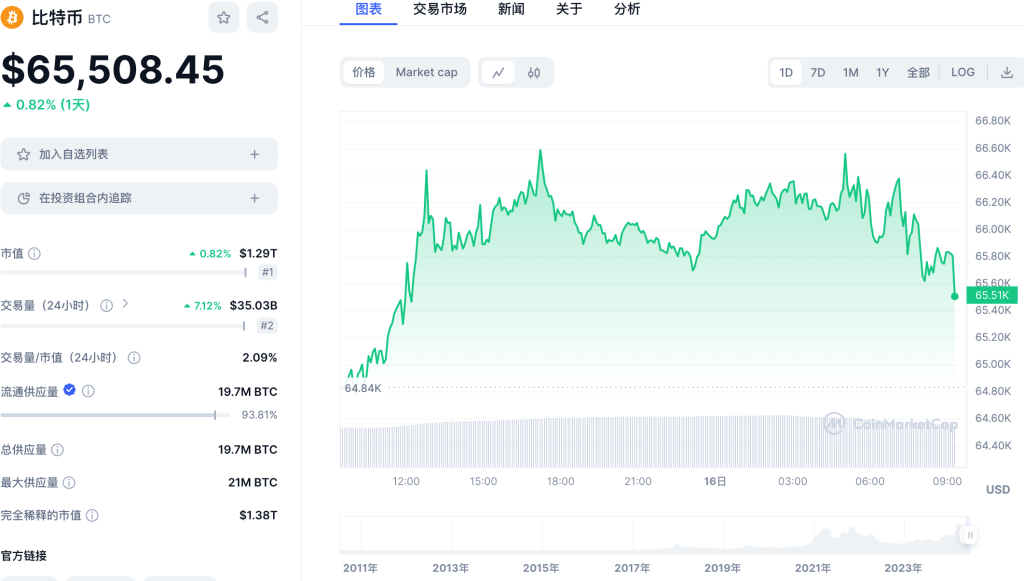Screen dimensions: 1024x581
Task: Click info icon beside 最大供应量
Action: pyautogui.click(x=68, y=483)
